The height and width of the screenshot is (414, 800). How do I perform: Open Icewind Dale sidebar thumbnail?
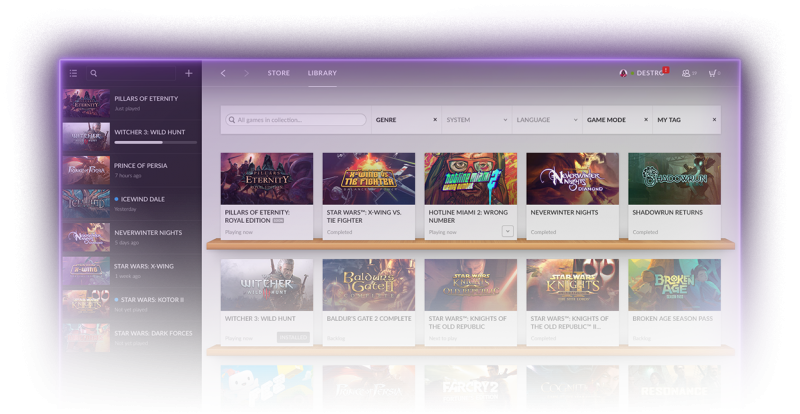tap(86, 204)
